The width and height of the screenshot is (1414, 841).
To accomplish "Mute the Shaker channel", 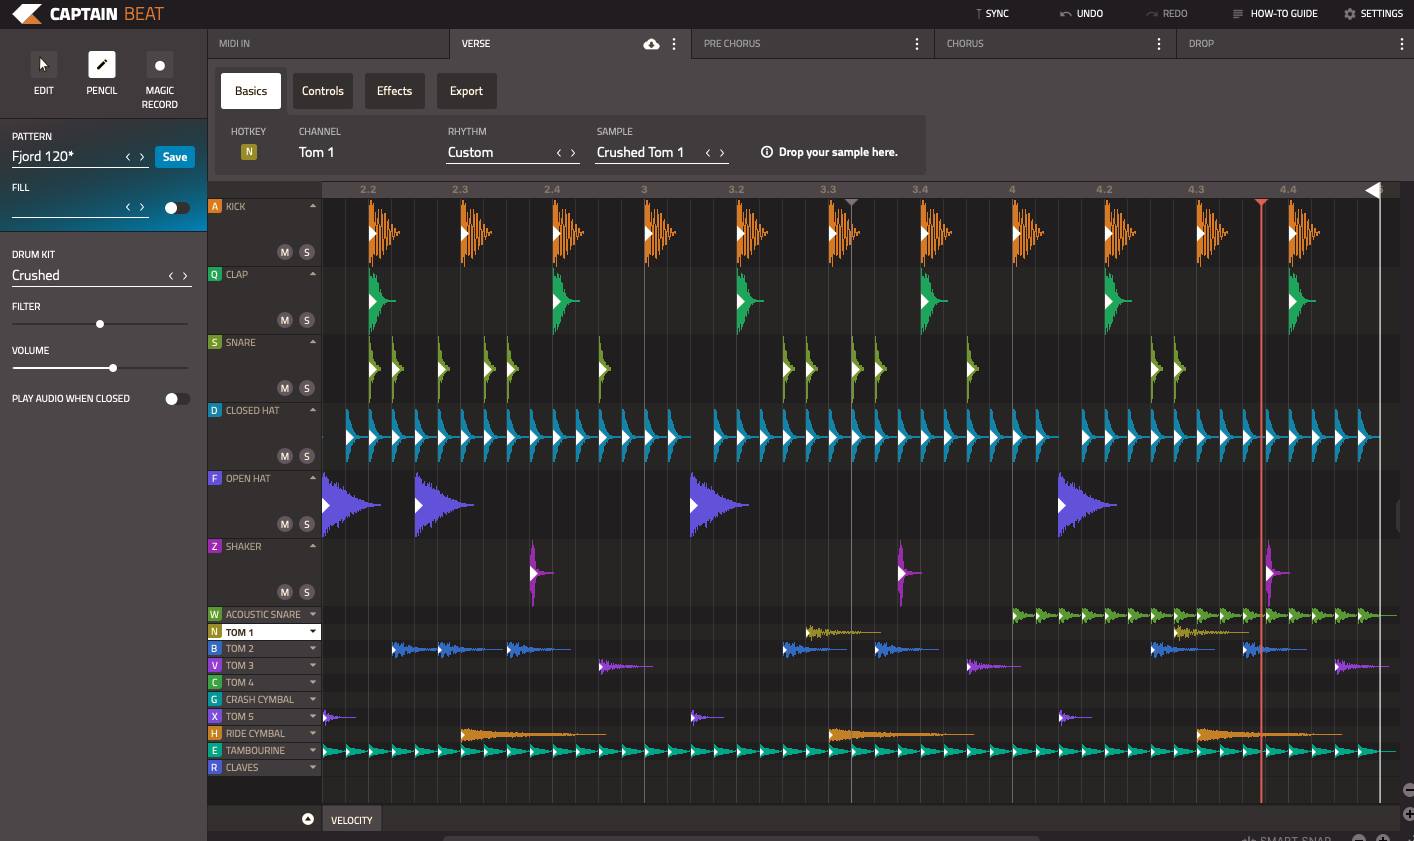I will pos(285,592).
